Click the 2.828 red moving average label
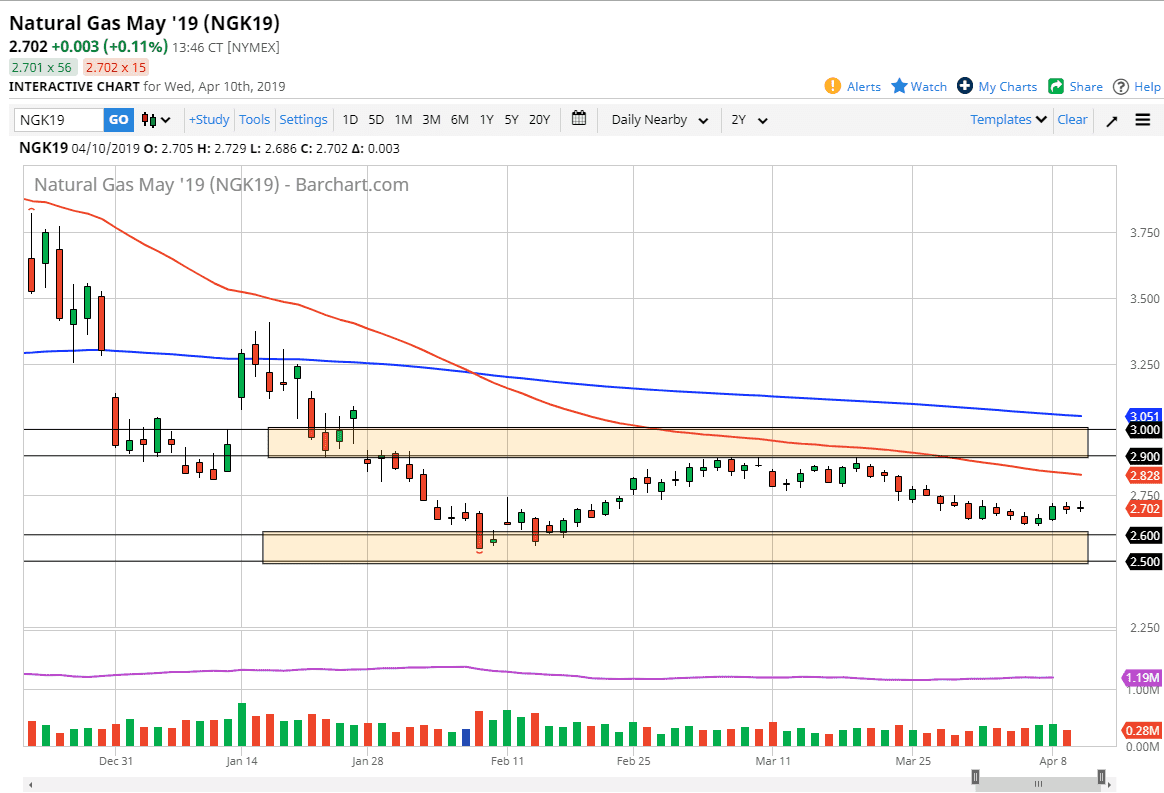Screen dimensions: 1164x793 tap(1144, 475)
